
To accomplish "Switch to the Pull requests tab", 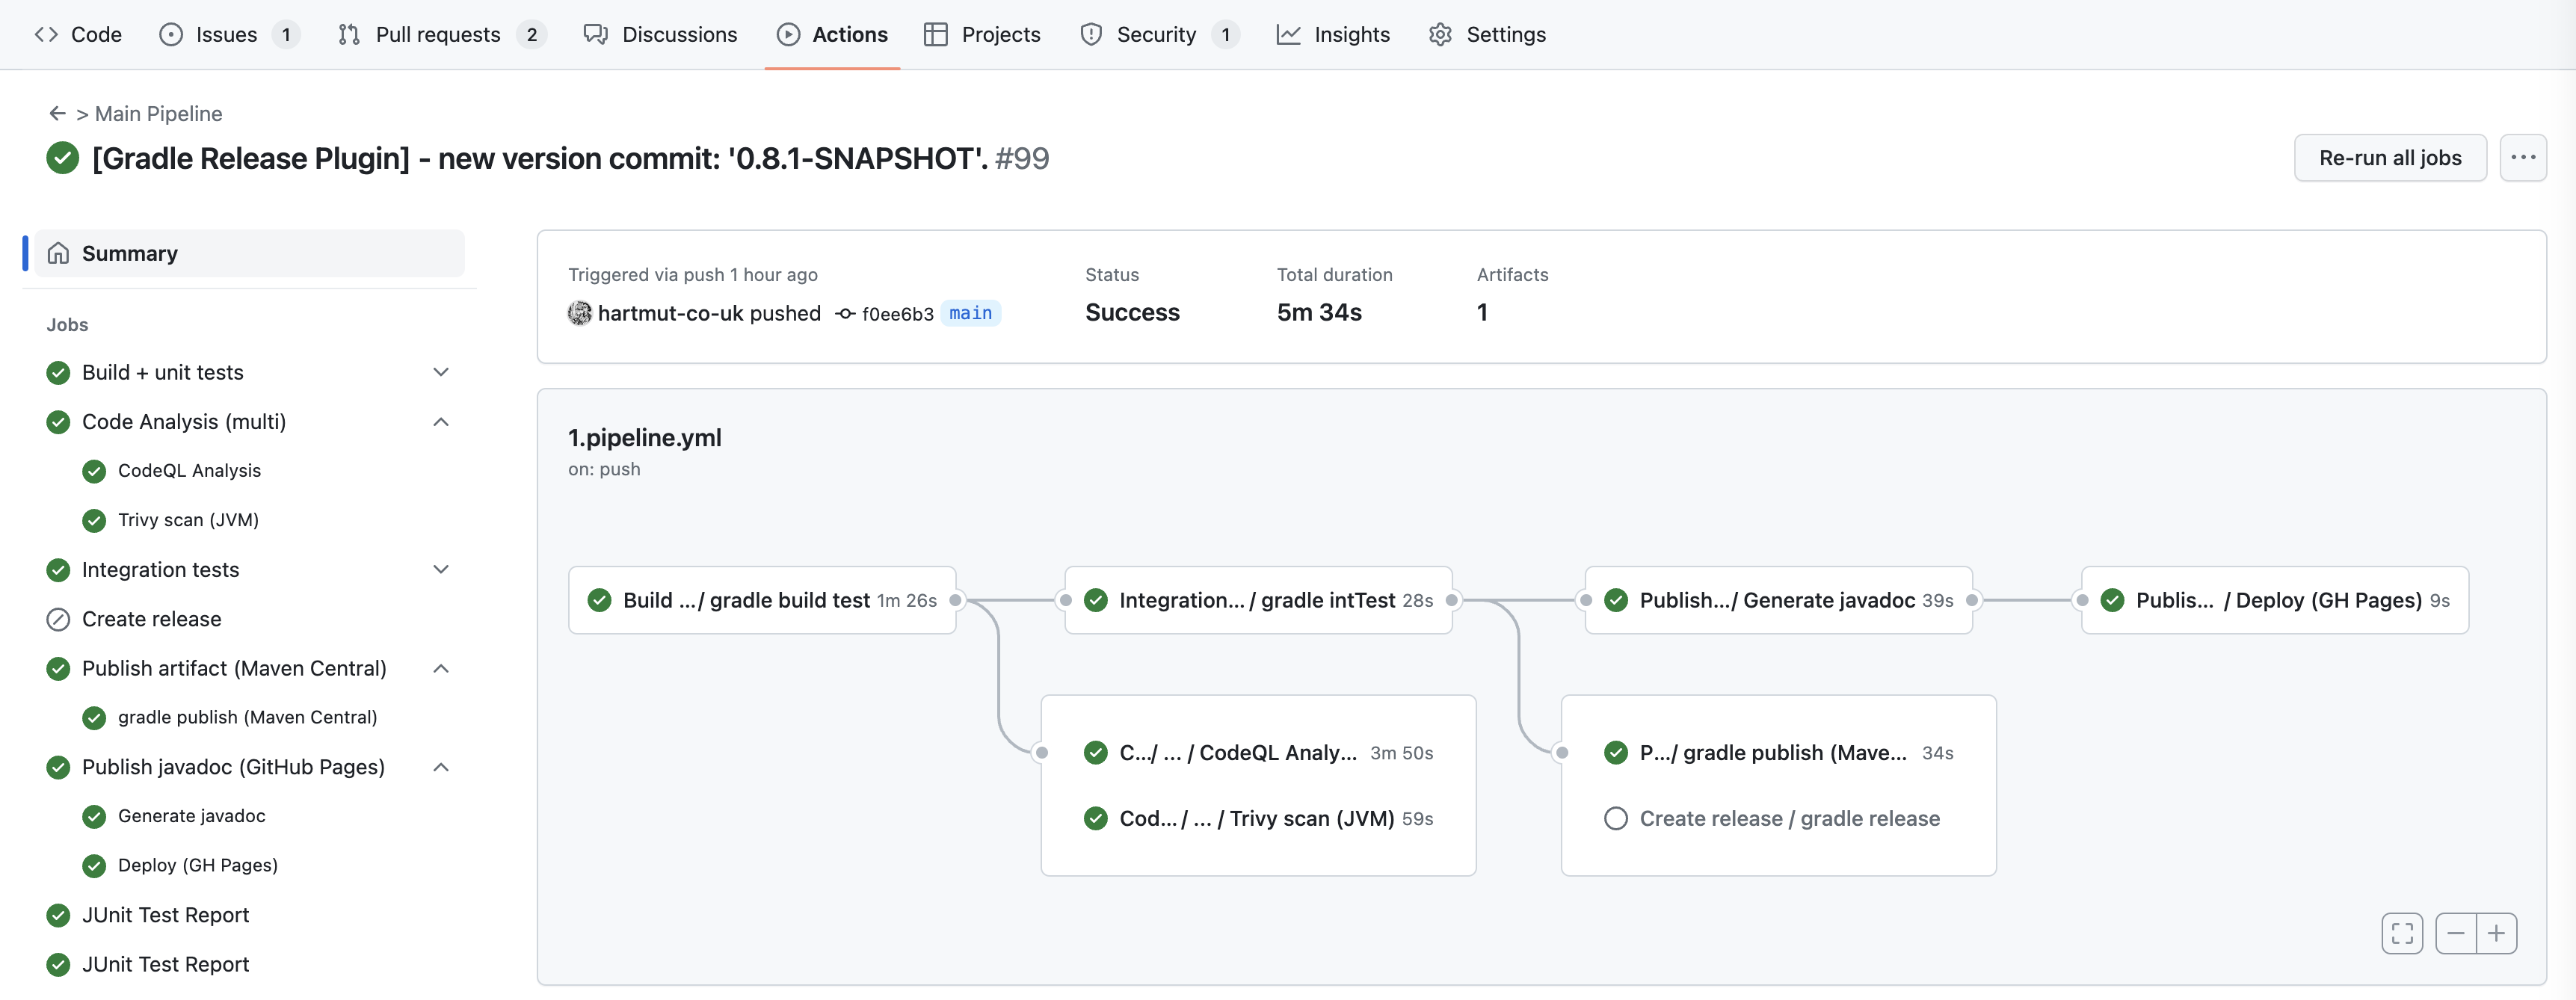I will [437, 34].
